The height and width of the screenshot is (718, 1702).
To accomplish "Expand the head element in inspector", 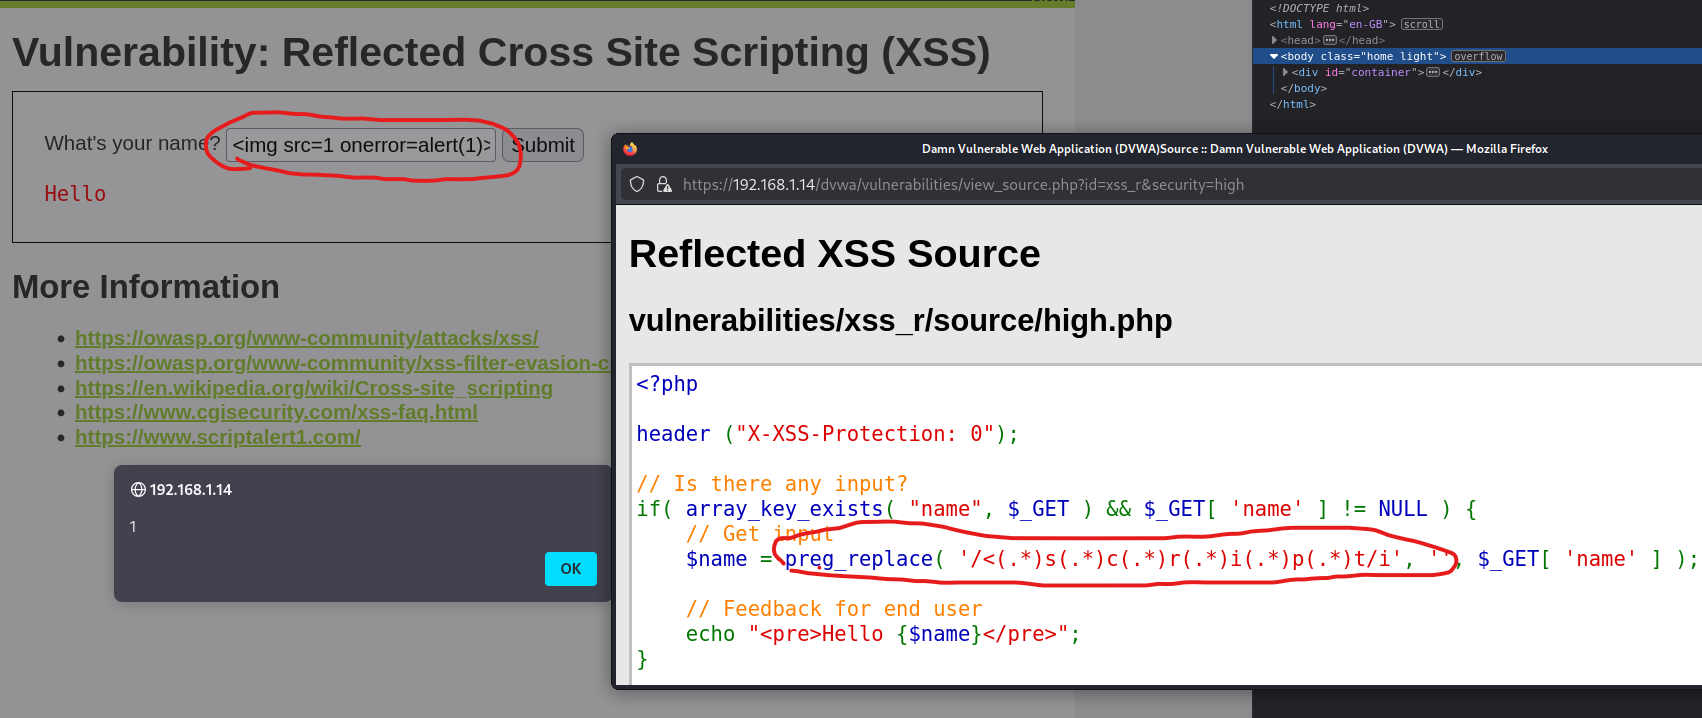I will 1274,40.
